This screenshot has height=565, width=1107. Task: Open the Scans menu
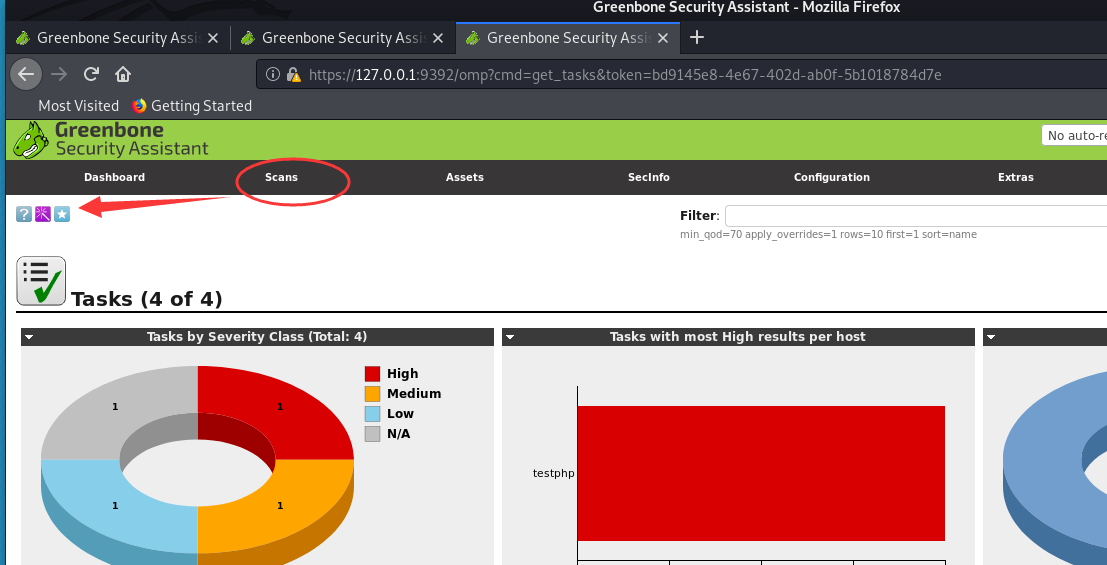coord(282,177)
